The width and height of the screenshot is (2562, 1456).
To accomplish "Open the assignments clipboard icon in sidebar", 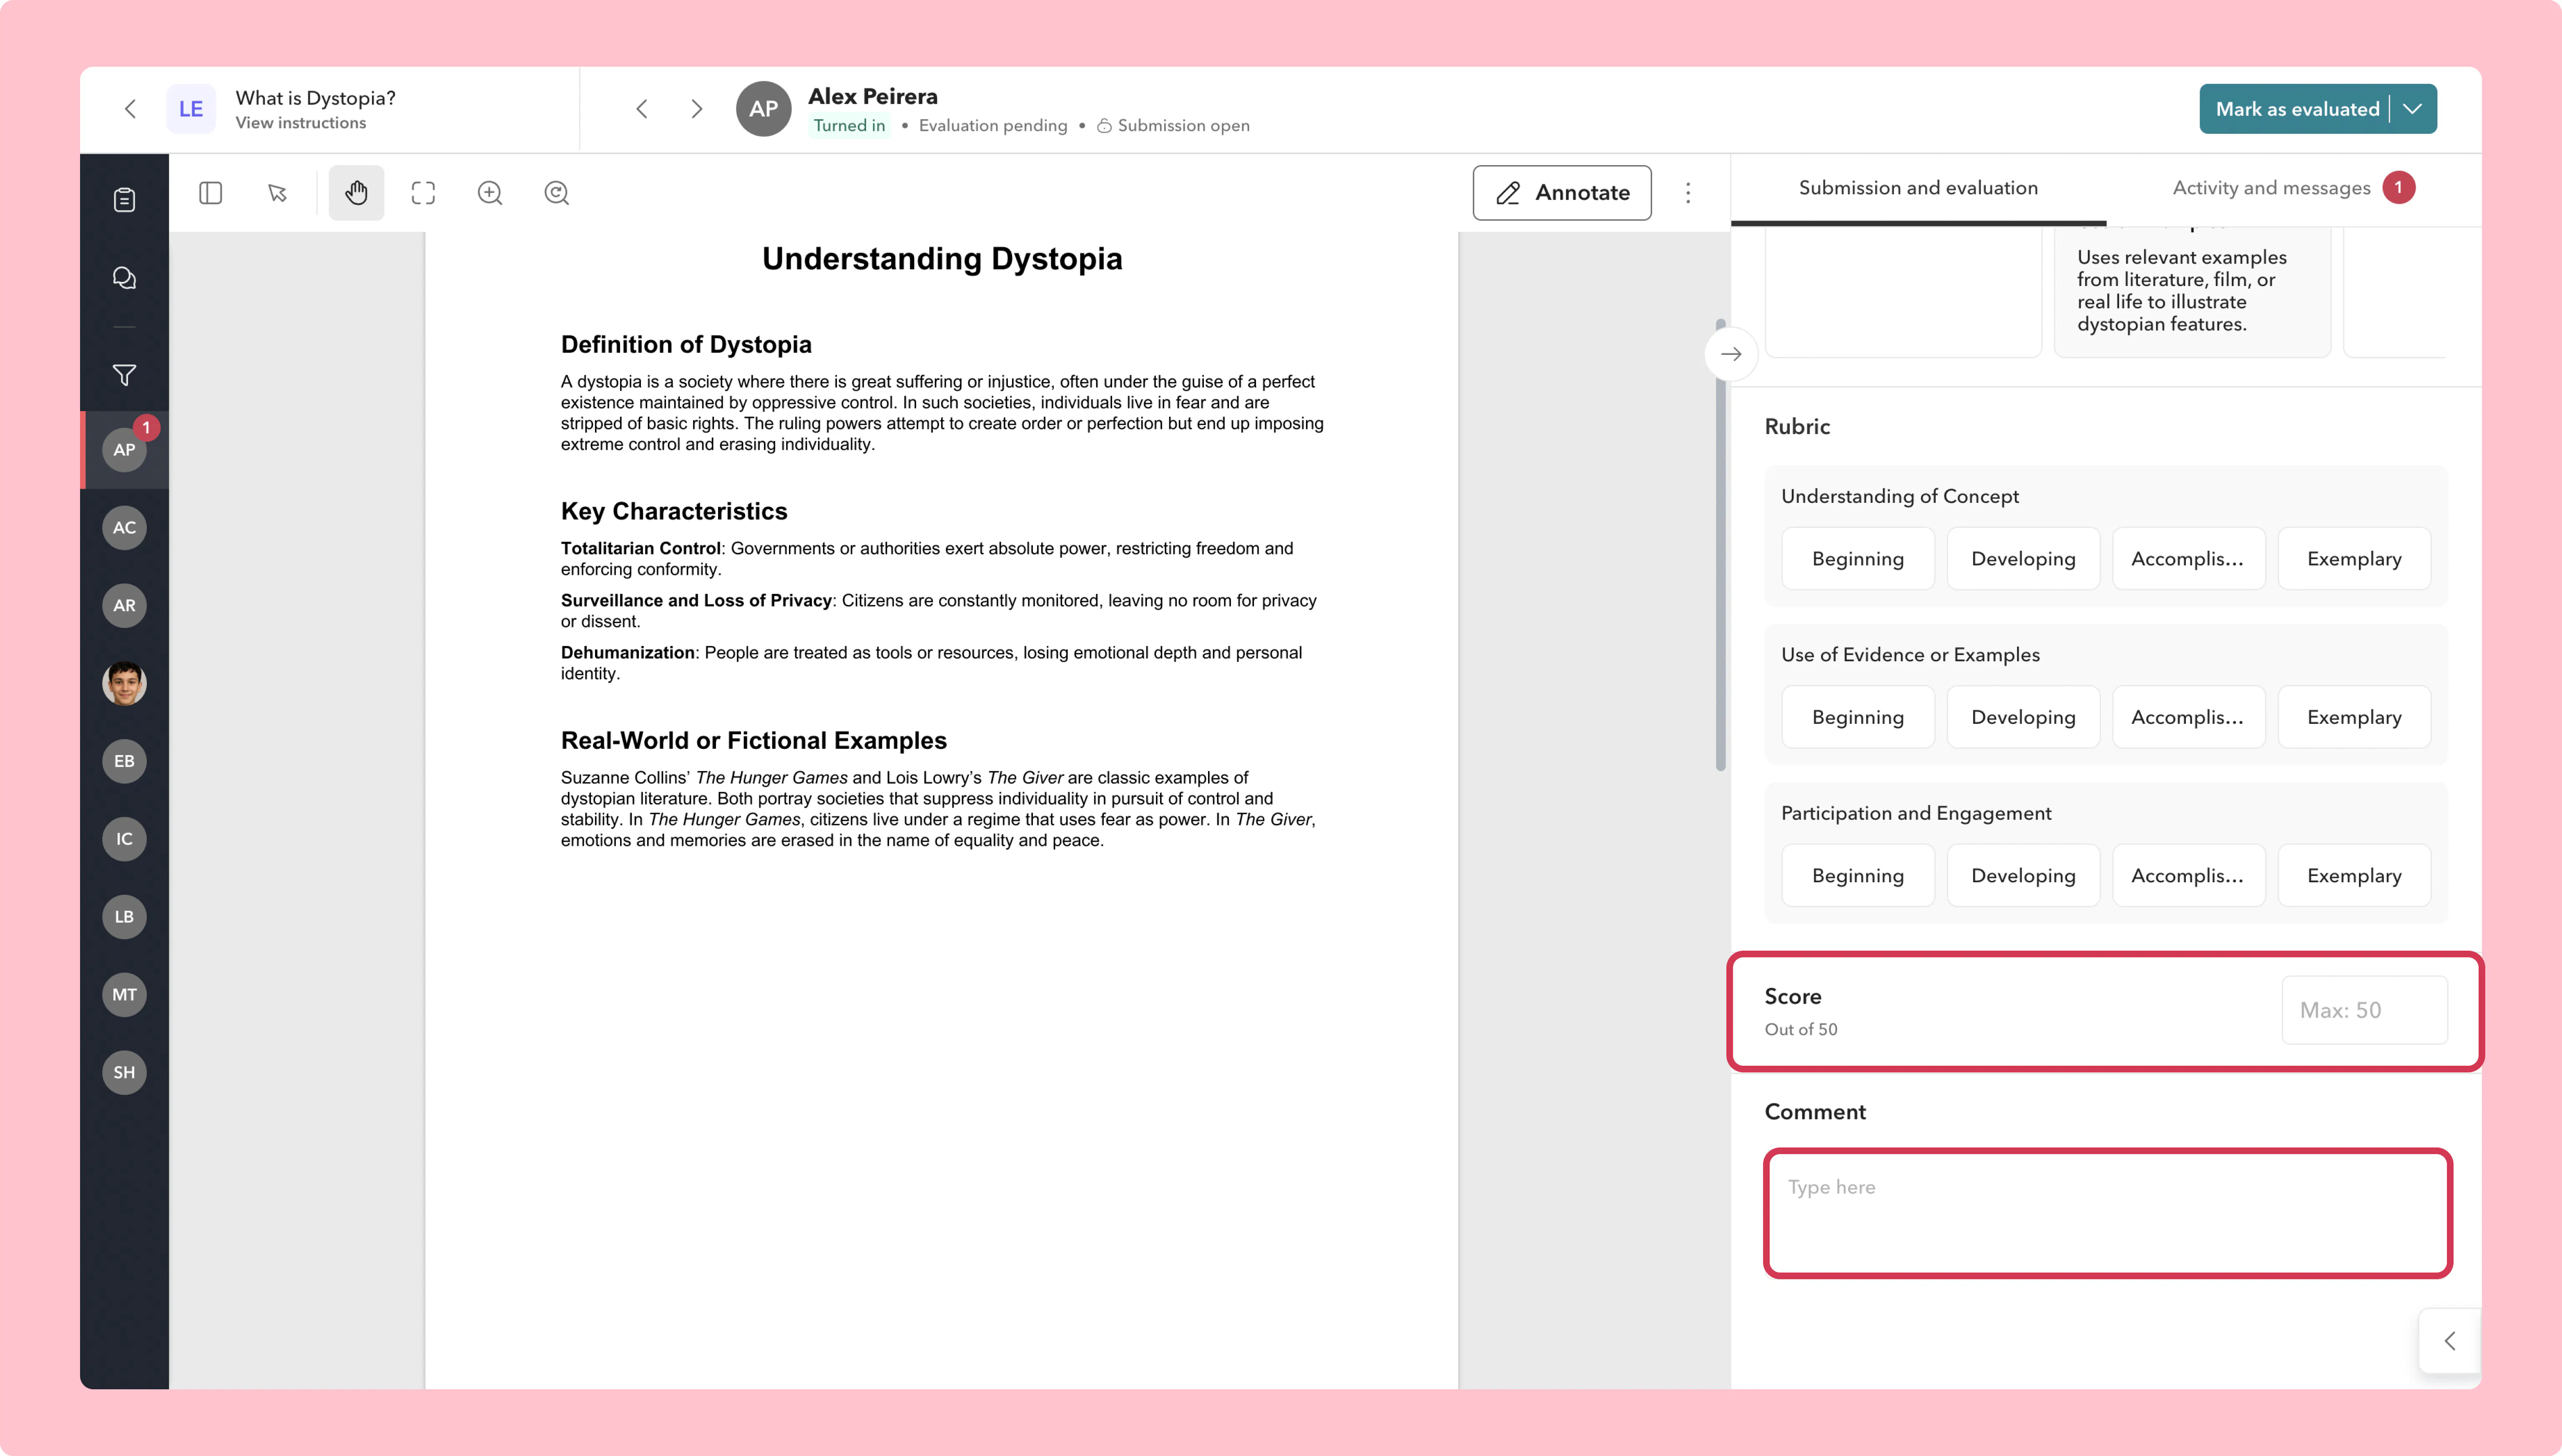I will pyautogui.click(x=124, y=200).
